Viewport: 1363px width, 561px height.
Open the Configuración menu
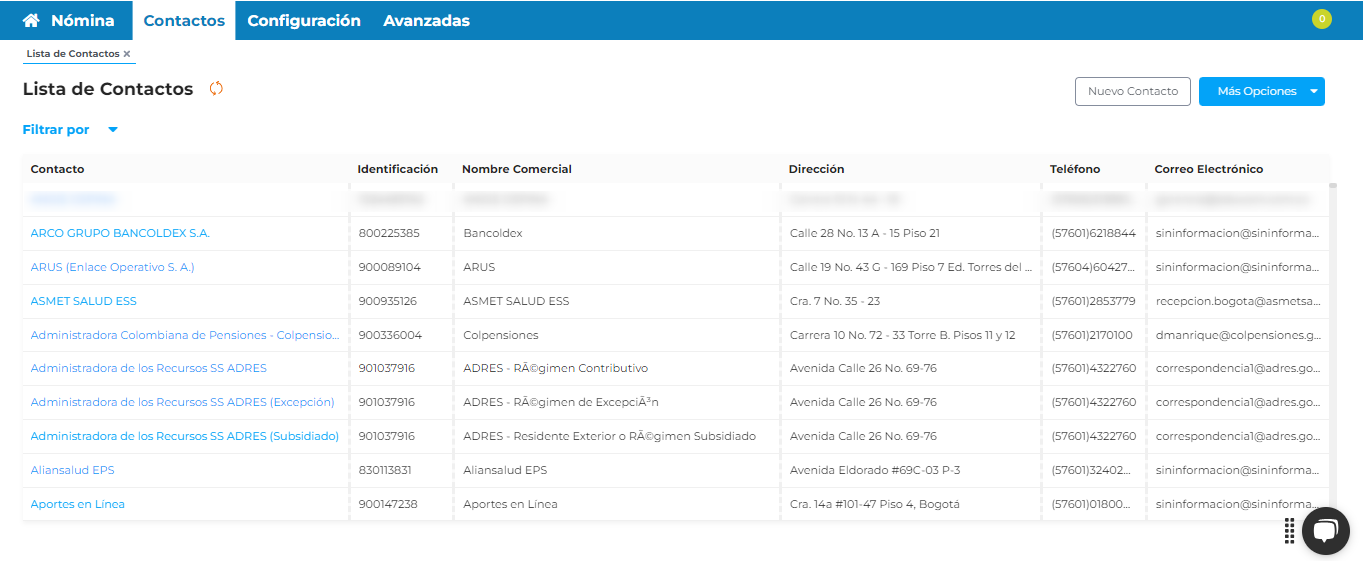pos(304,20)
